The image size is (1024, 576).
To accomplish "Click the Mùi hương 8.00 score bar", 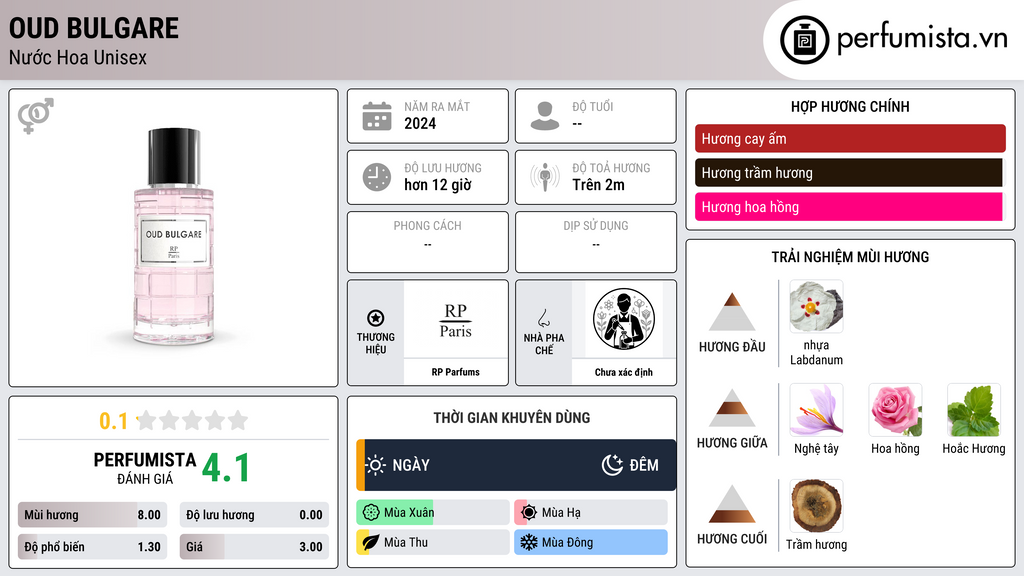I will point(93,515).
